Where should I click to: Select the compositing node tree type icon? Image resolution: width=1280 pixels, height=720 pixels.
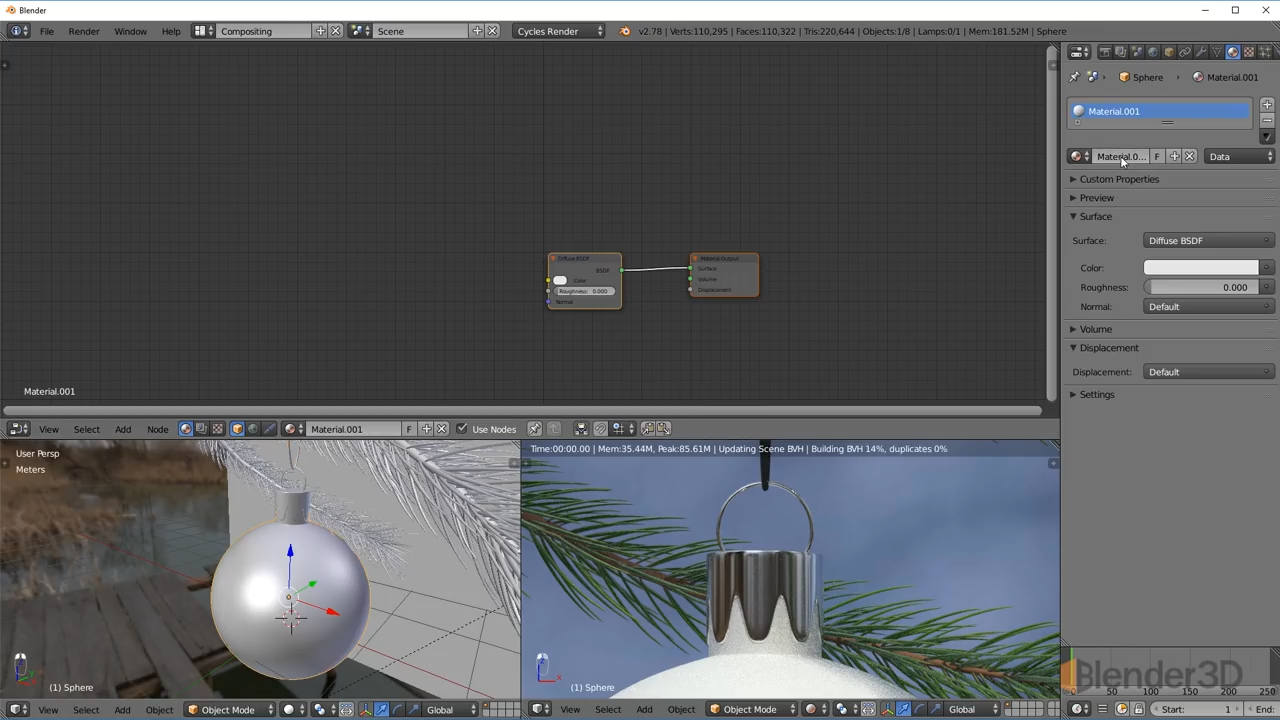(x=201, y=429)
